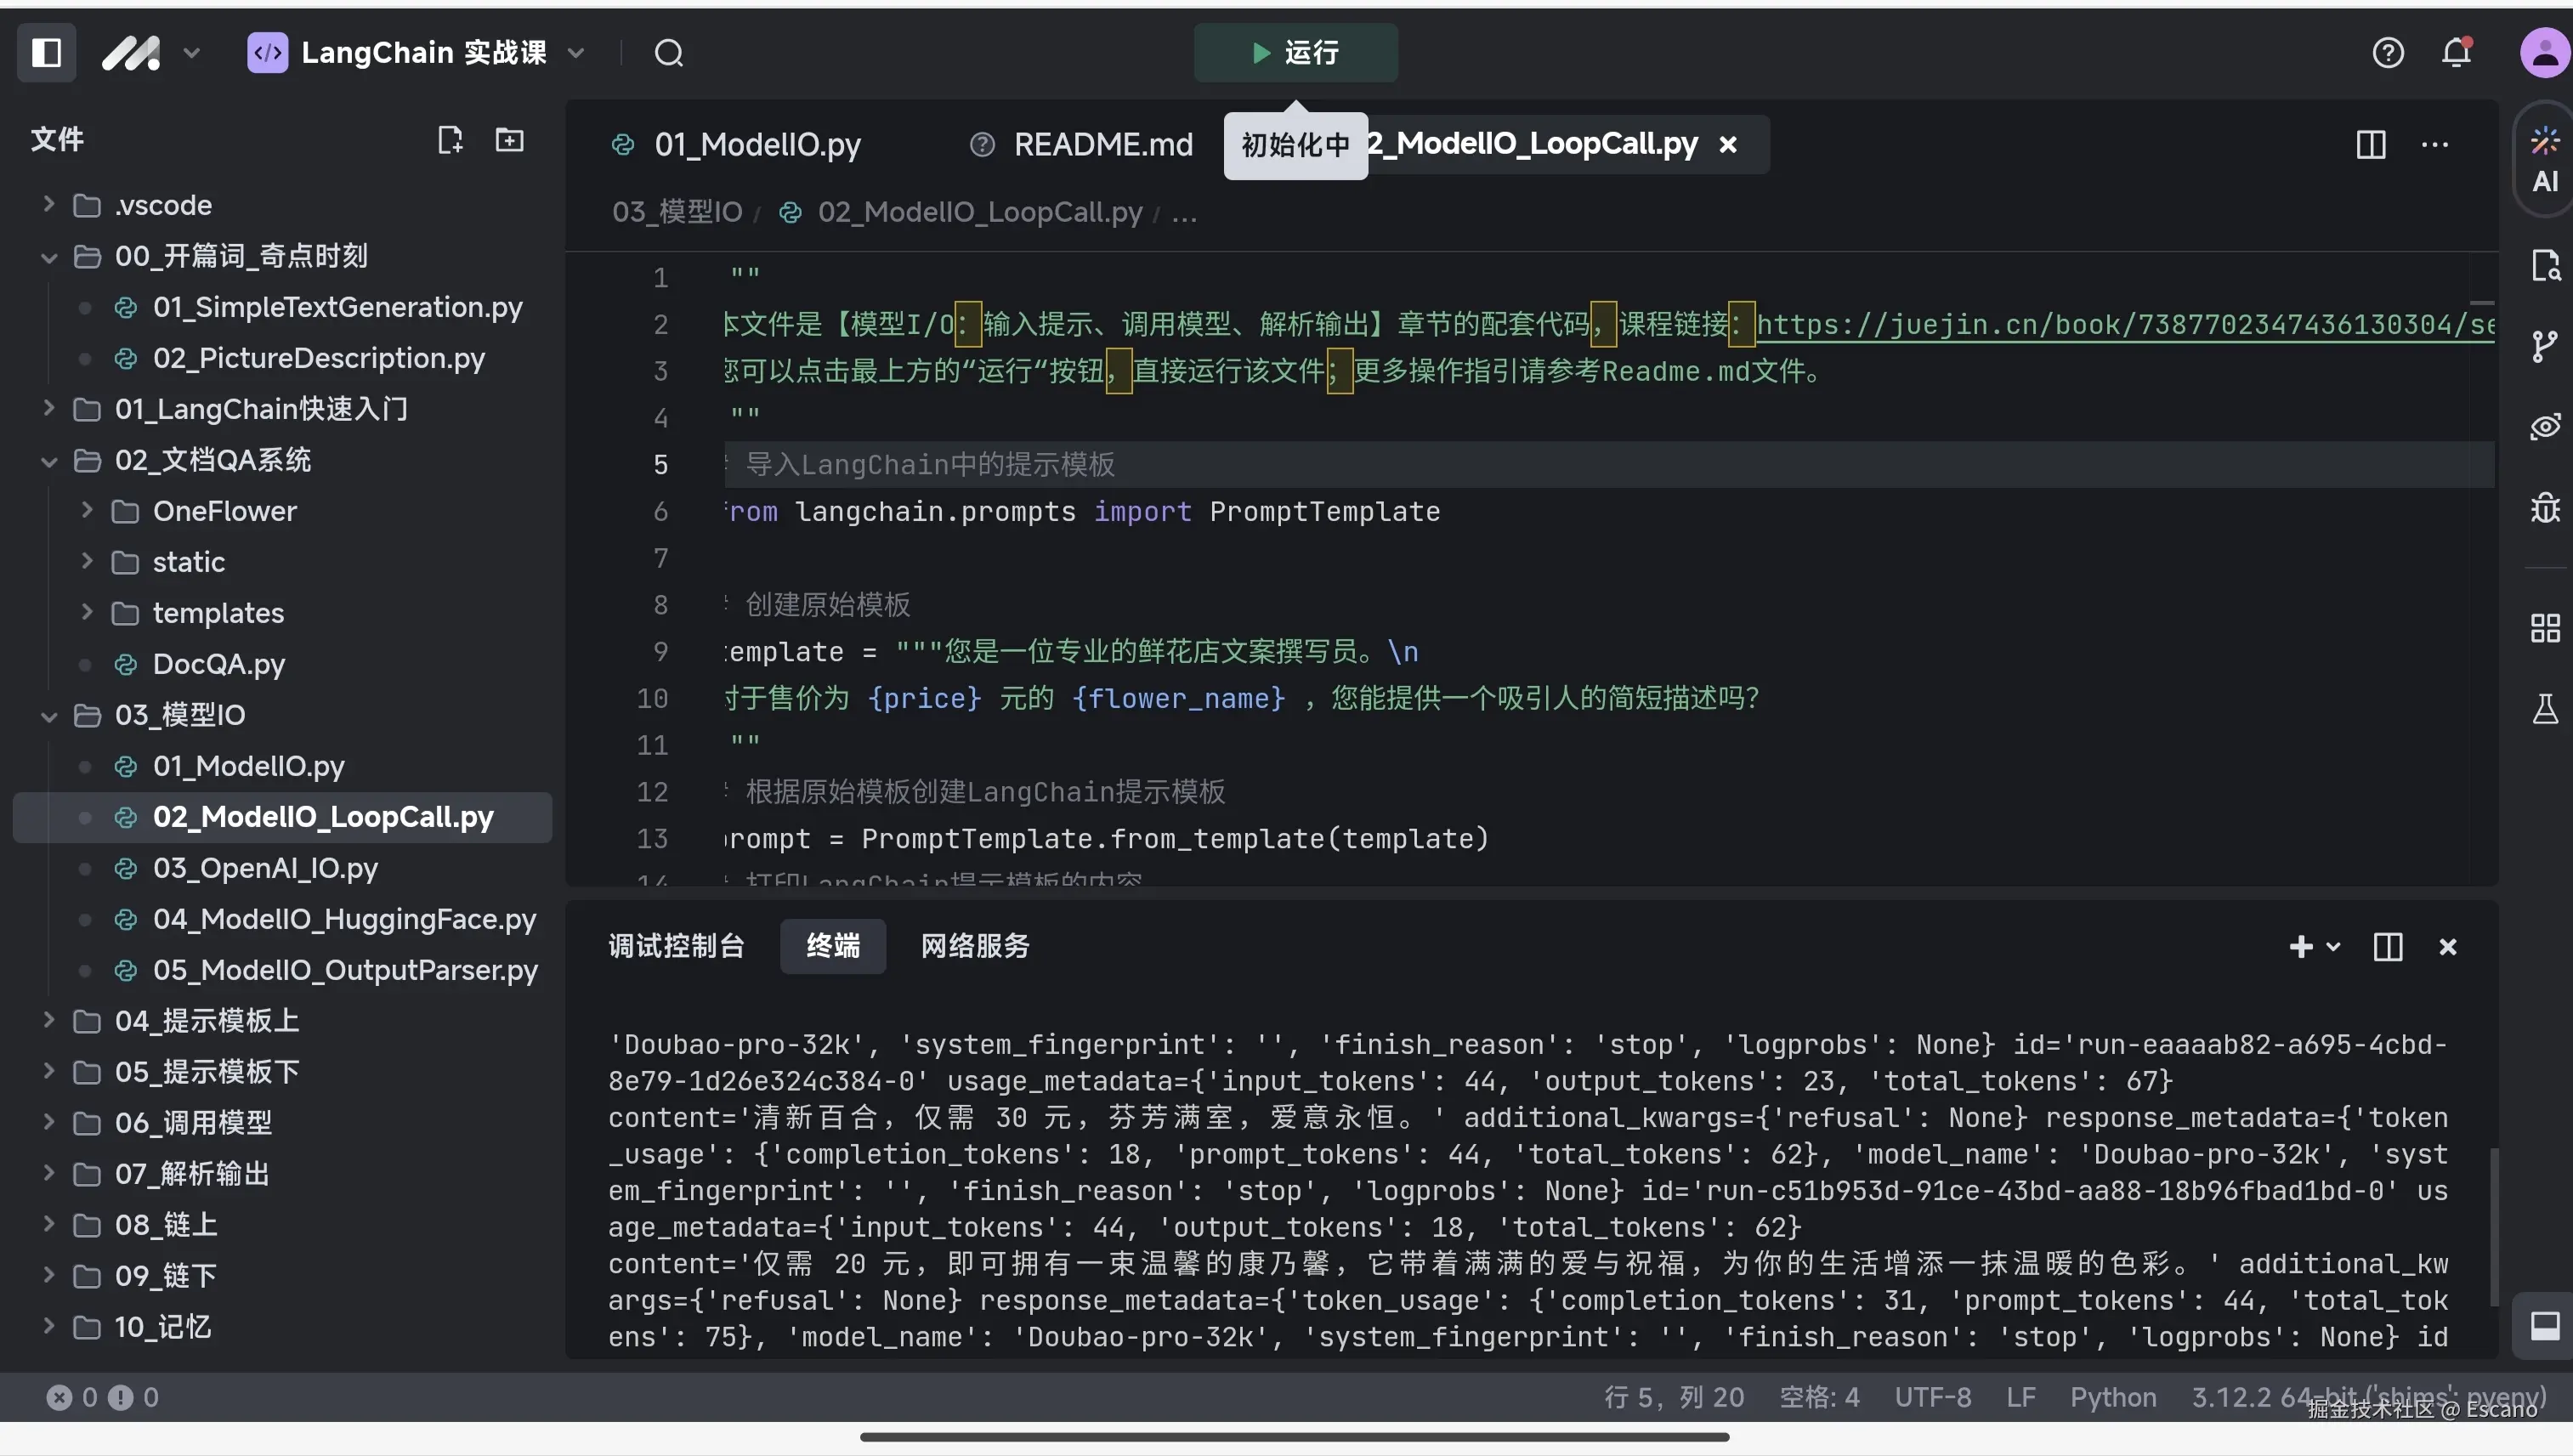Toggle the left sidebar panel icon
2573x1456 pixels.
[47, 52]
